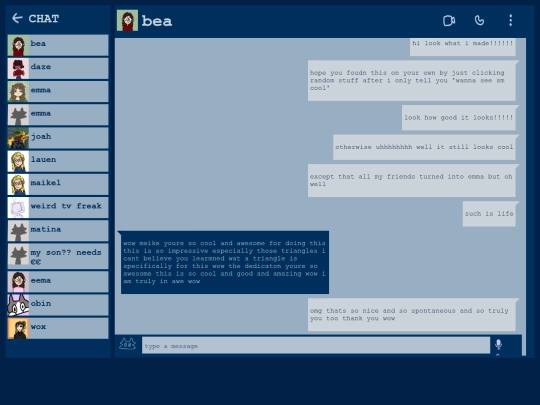Click the 'hope you foudn this' message
This screenshot has width=540, height=405.
(x=412, y=81)
